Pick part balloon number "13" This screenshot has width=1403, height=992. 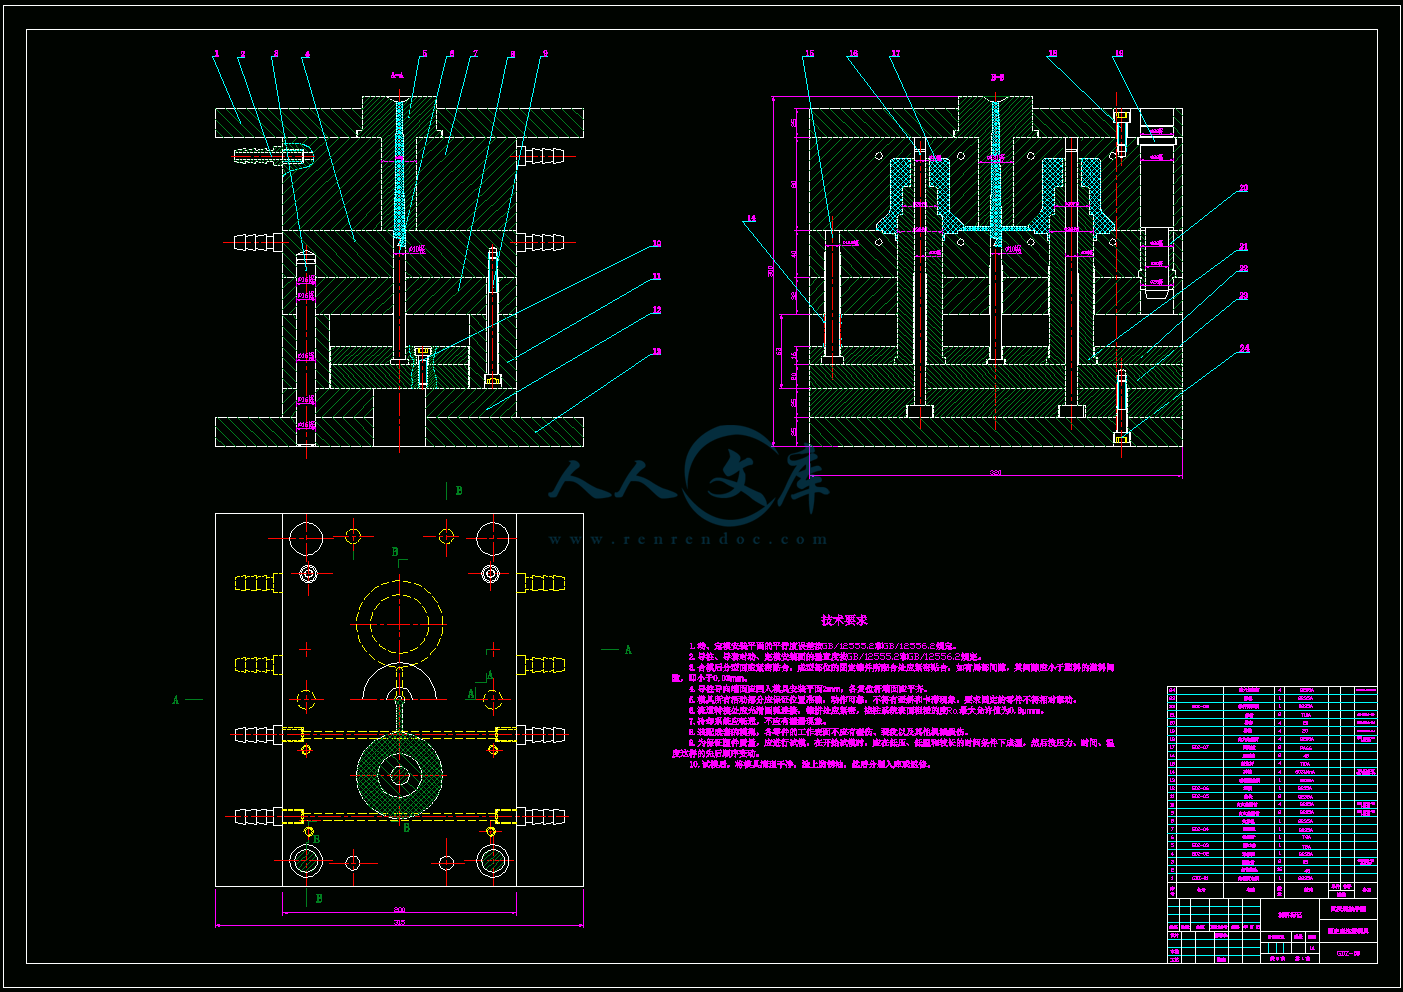657,351
